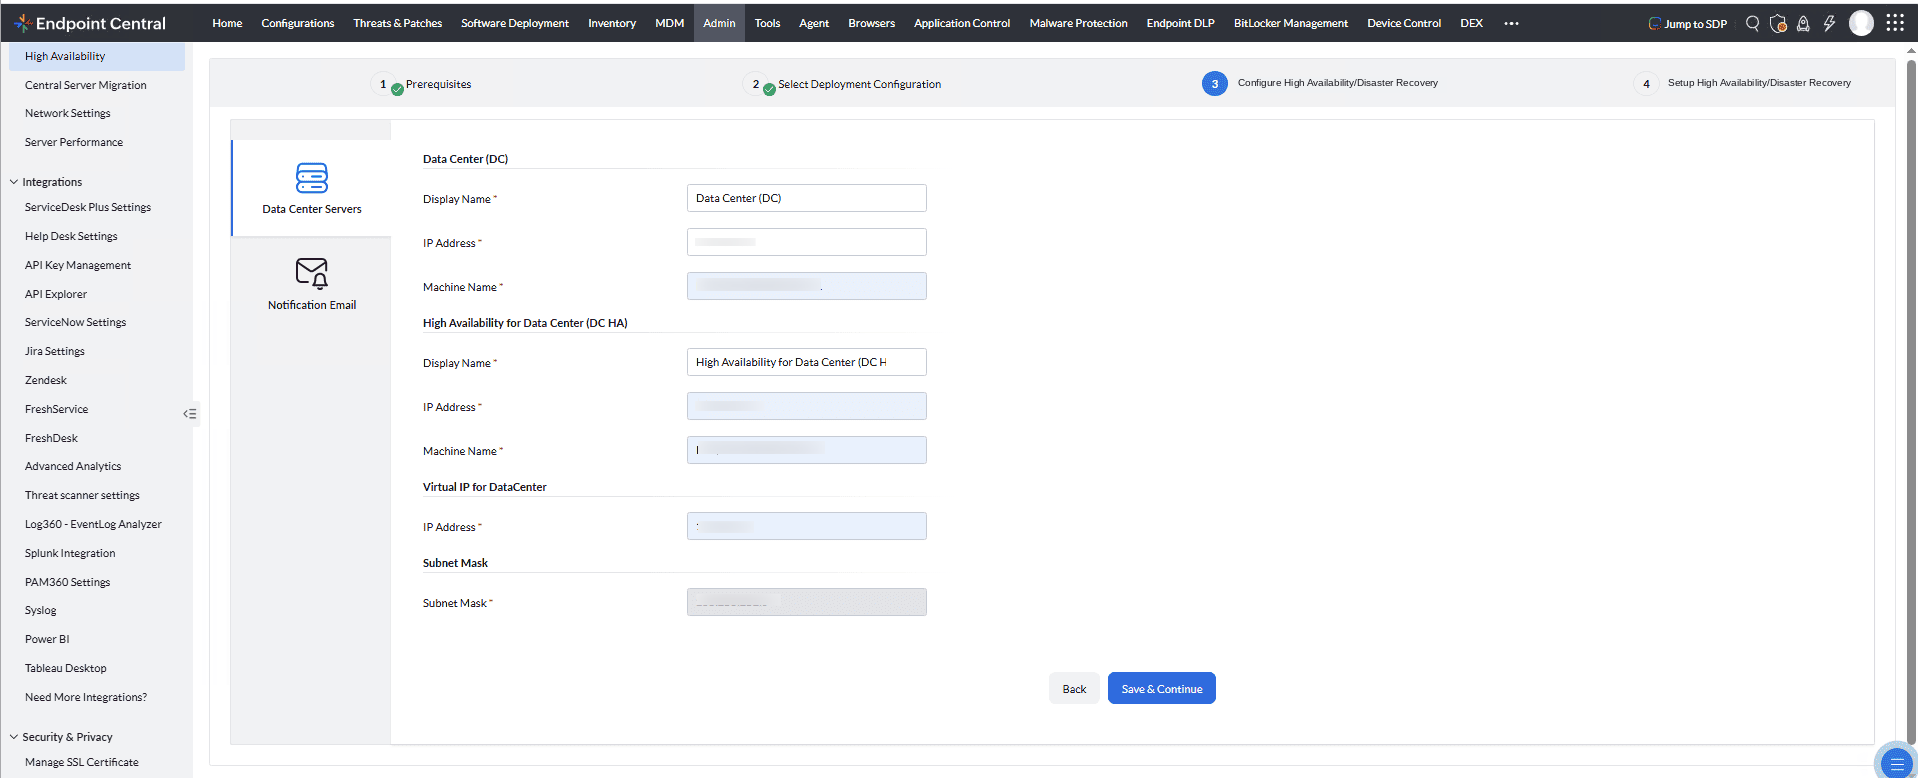Click the page vertical scrollbar
The height and width of the screenshot is (778, 1918).
point(1911,400)
